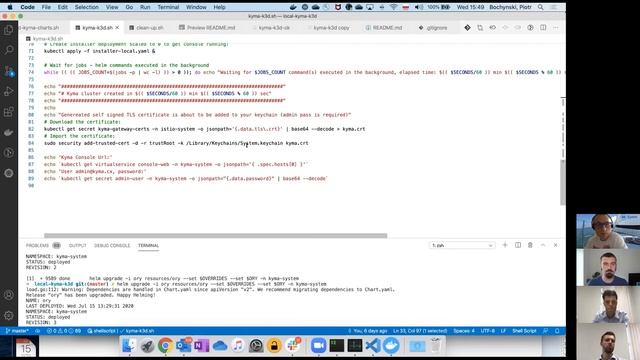Switch to the Preview README.md tab

[207, 28]
